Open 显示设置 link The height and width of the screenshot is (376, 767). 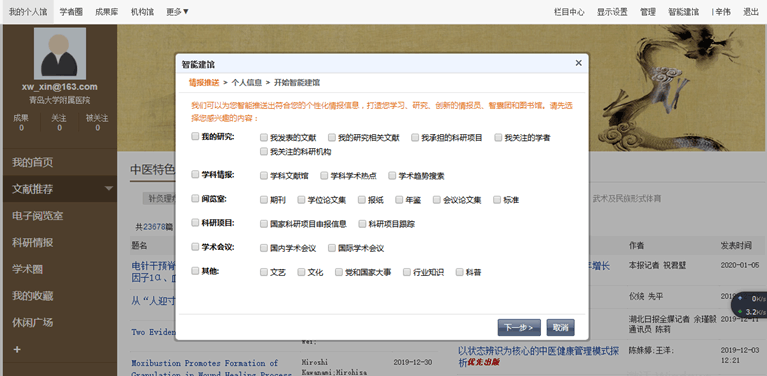click(x=612, y=12)
